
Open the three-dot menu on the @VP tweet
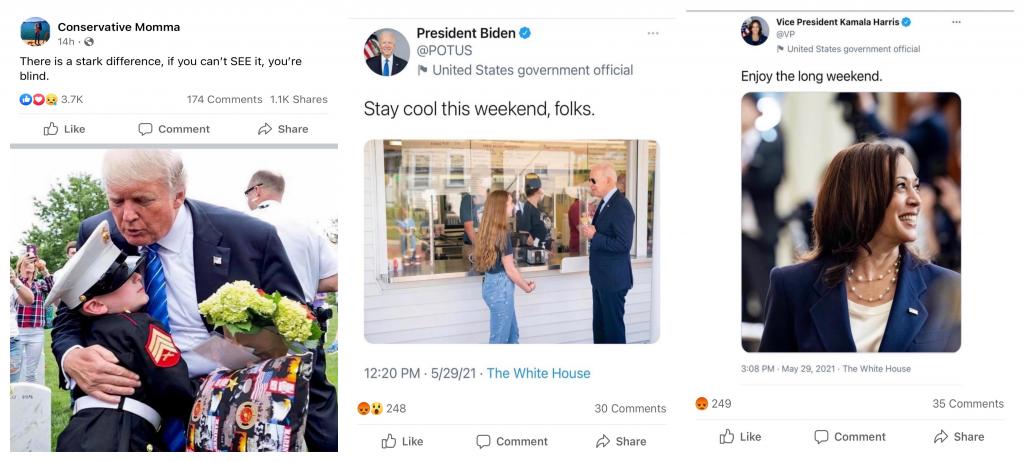[956, 22]
